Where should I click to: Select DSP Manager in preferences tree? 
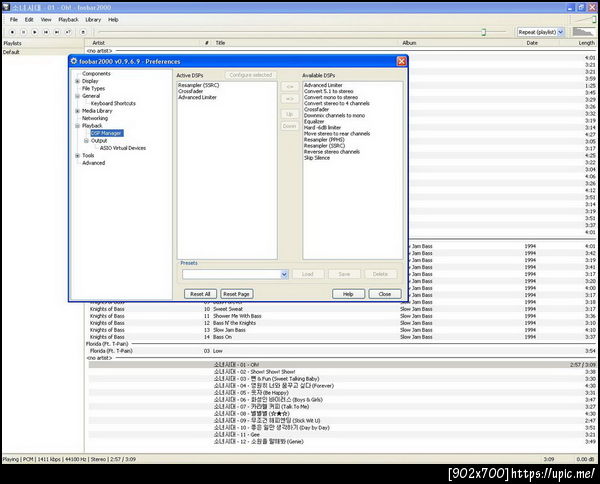tap(107, 133)
